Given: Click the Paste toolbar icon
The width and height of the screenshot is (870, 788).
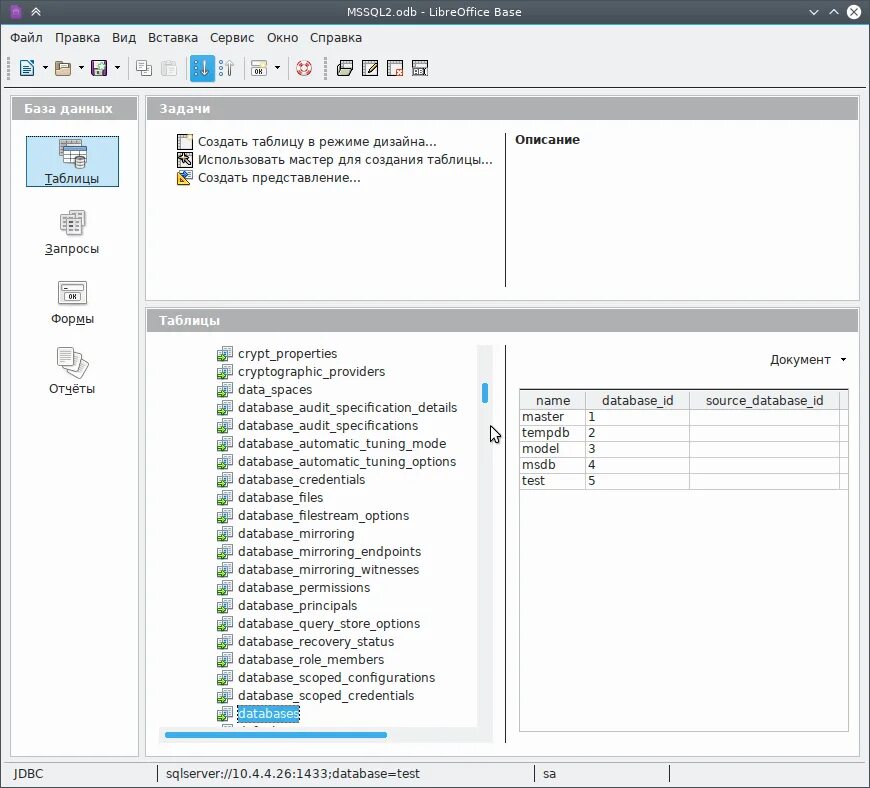Looking at the screenshot, I should (169, 68).
